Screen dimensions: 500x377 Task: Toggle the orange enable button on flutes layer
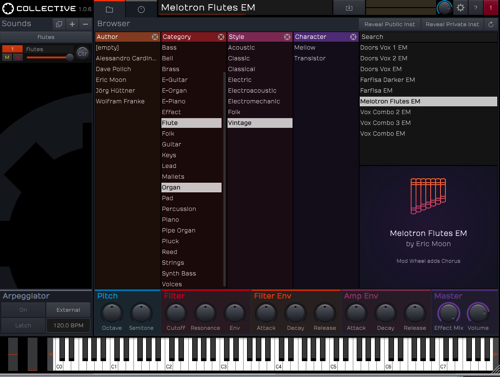pos(12,49)
